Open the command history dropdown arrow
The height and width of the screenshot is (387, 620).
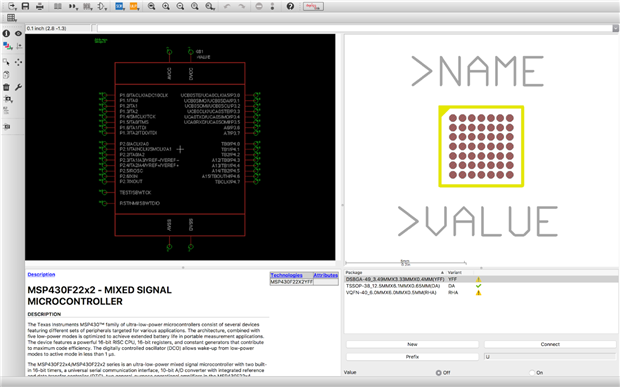[x=616, y=28]
